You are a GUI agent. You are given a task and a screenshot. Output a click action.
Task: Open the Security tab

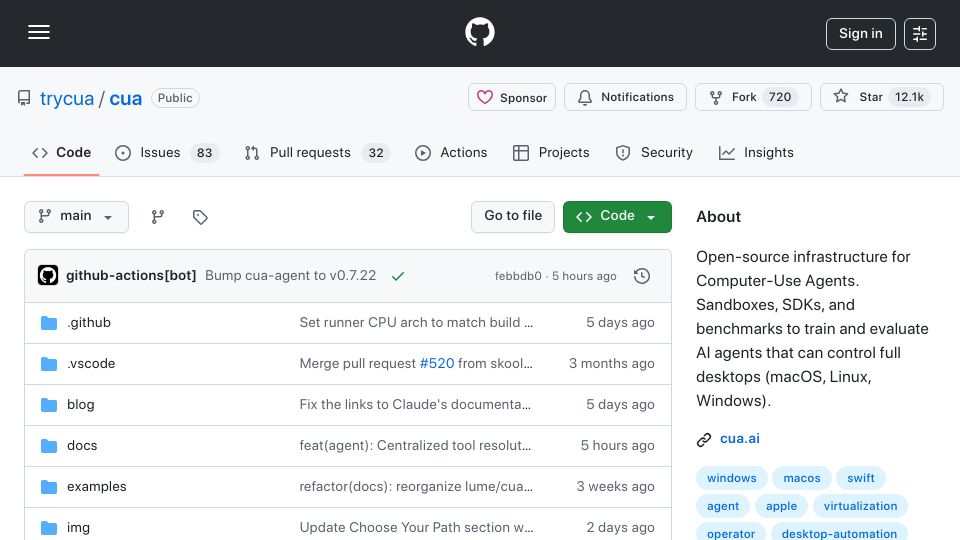pos(654,152)
